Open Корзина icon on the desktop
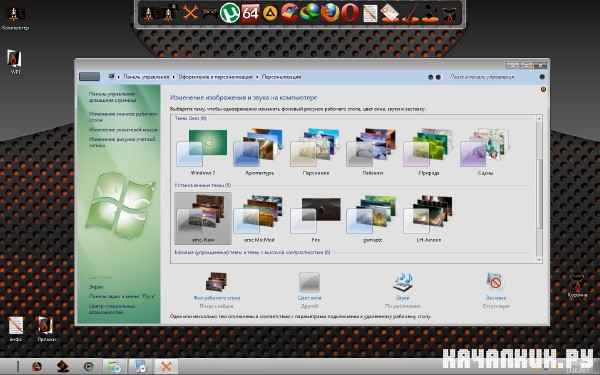Image resolution: width=600 pixels, height=375 pixels. pyautogui.click(x=577, y=286)
